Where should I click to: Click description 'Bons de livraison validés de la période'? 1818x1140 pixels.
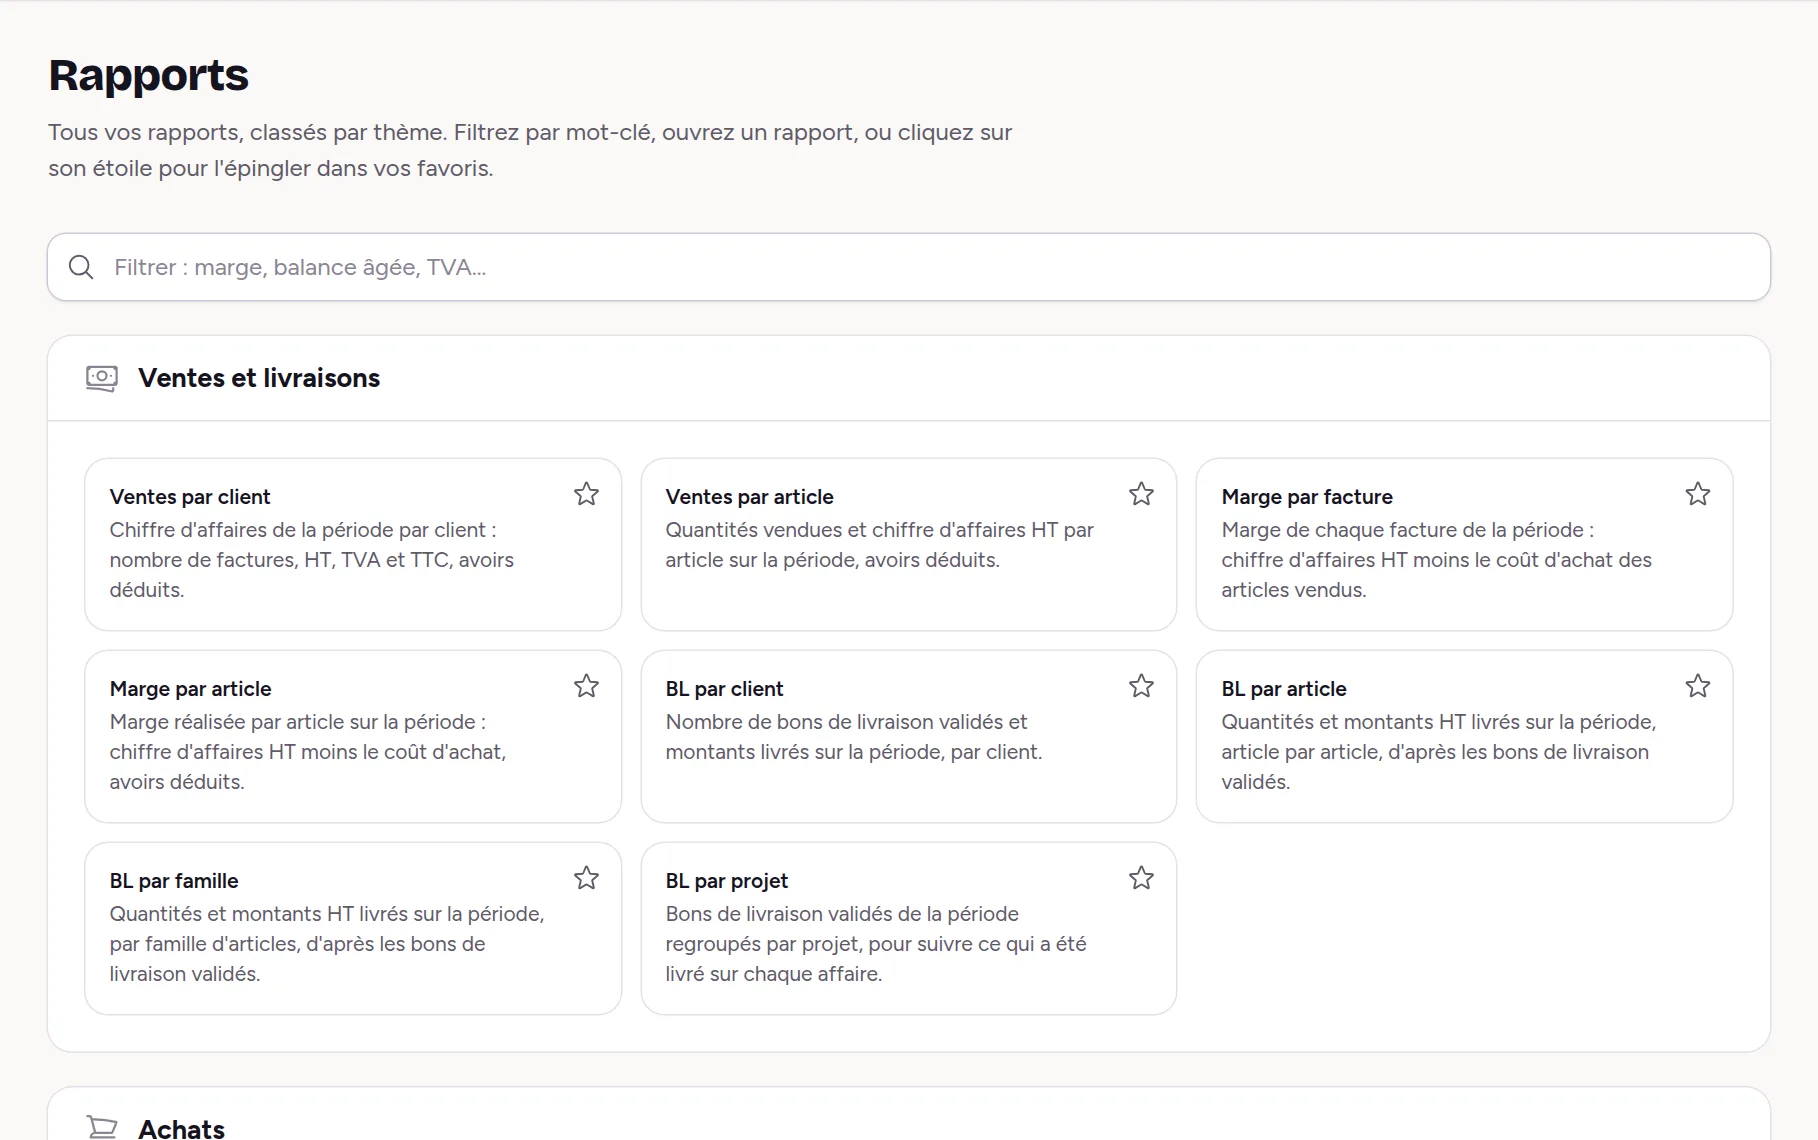click(x=876, y=944)
